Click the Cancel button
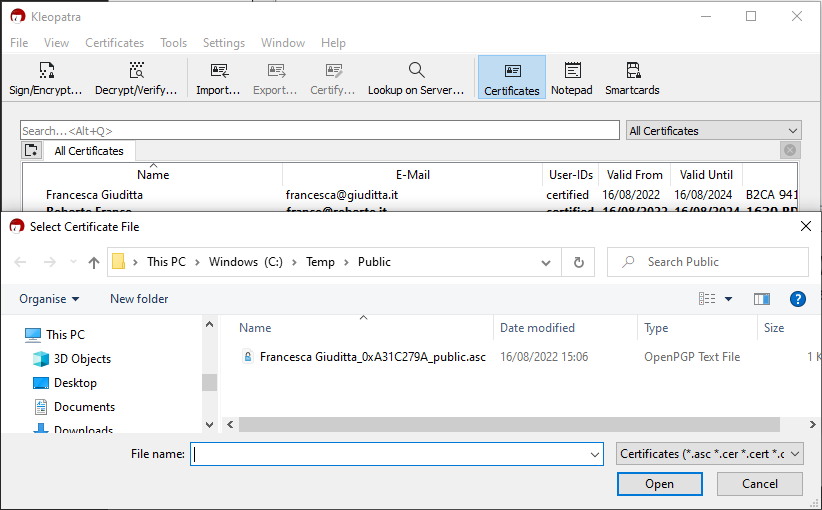Screen dimensions: 822x510 click(760, 484)
